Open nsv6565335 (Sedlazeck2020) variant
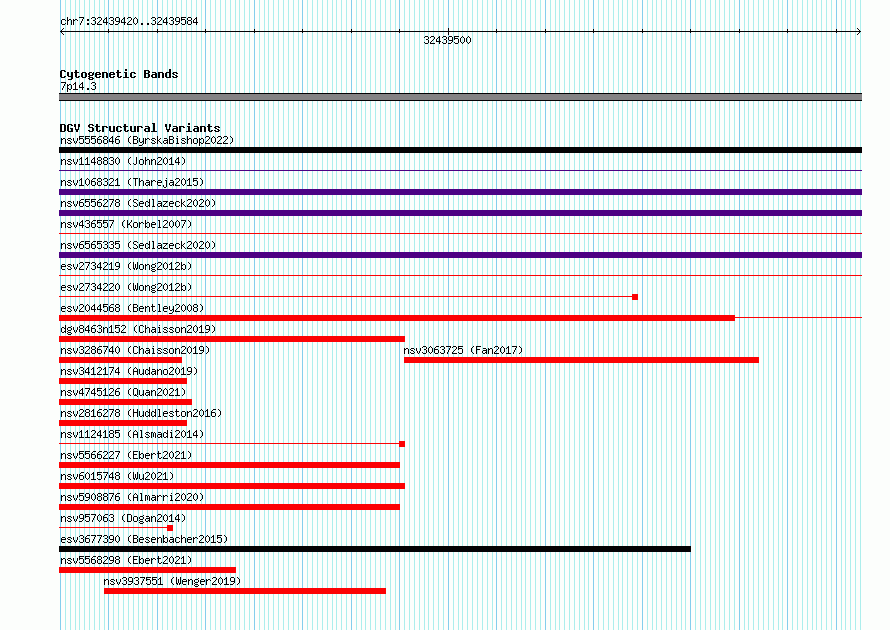This screenshot has height=630, width=890. (138, 245)
